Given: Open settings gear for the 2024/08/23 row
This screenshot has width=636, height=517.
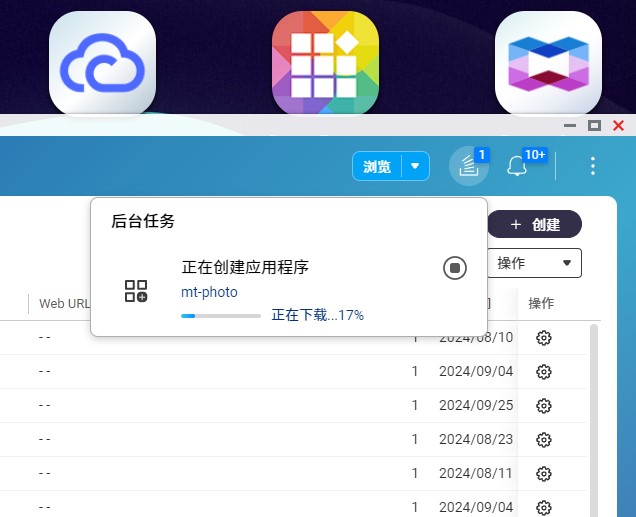Looking at the screenshot, I should (544, 439).
